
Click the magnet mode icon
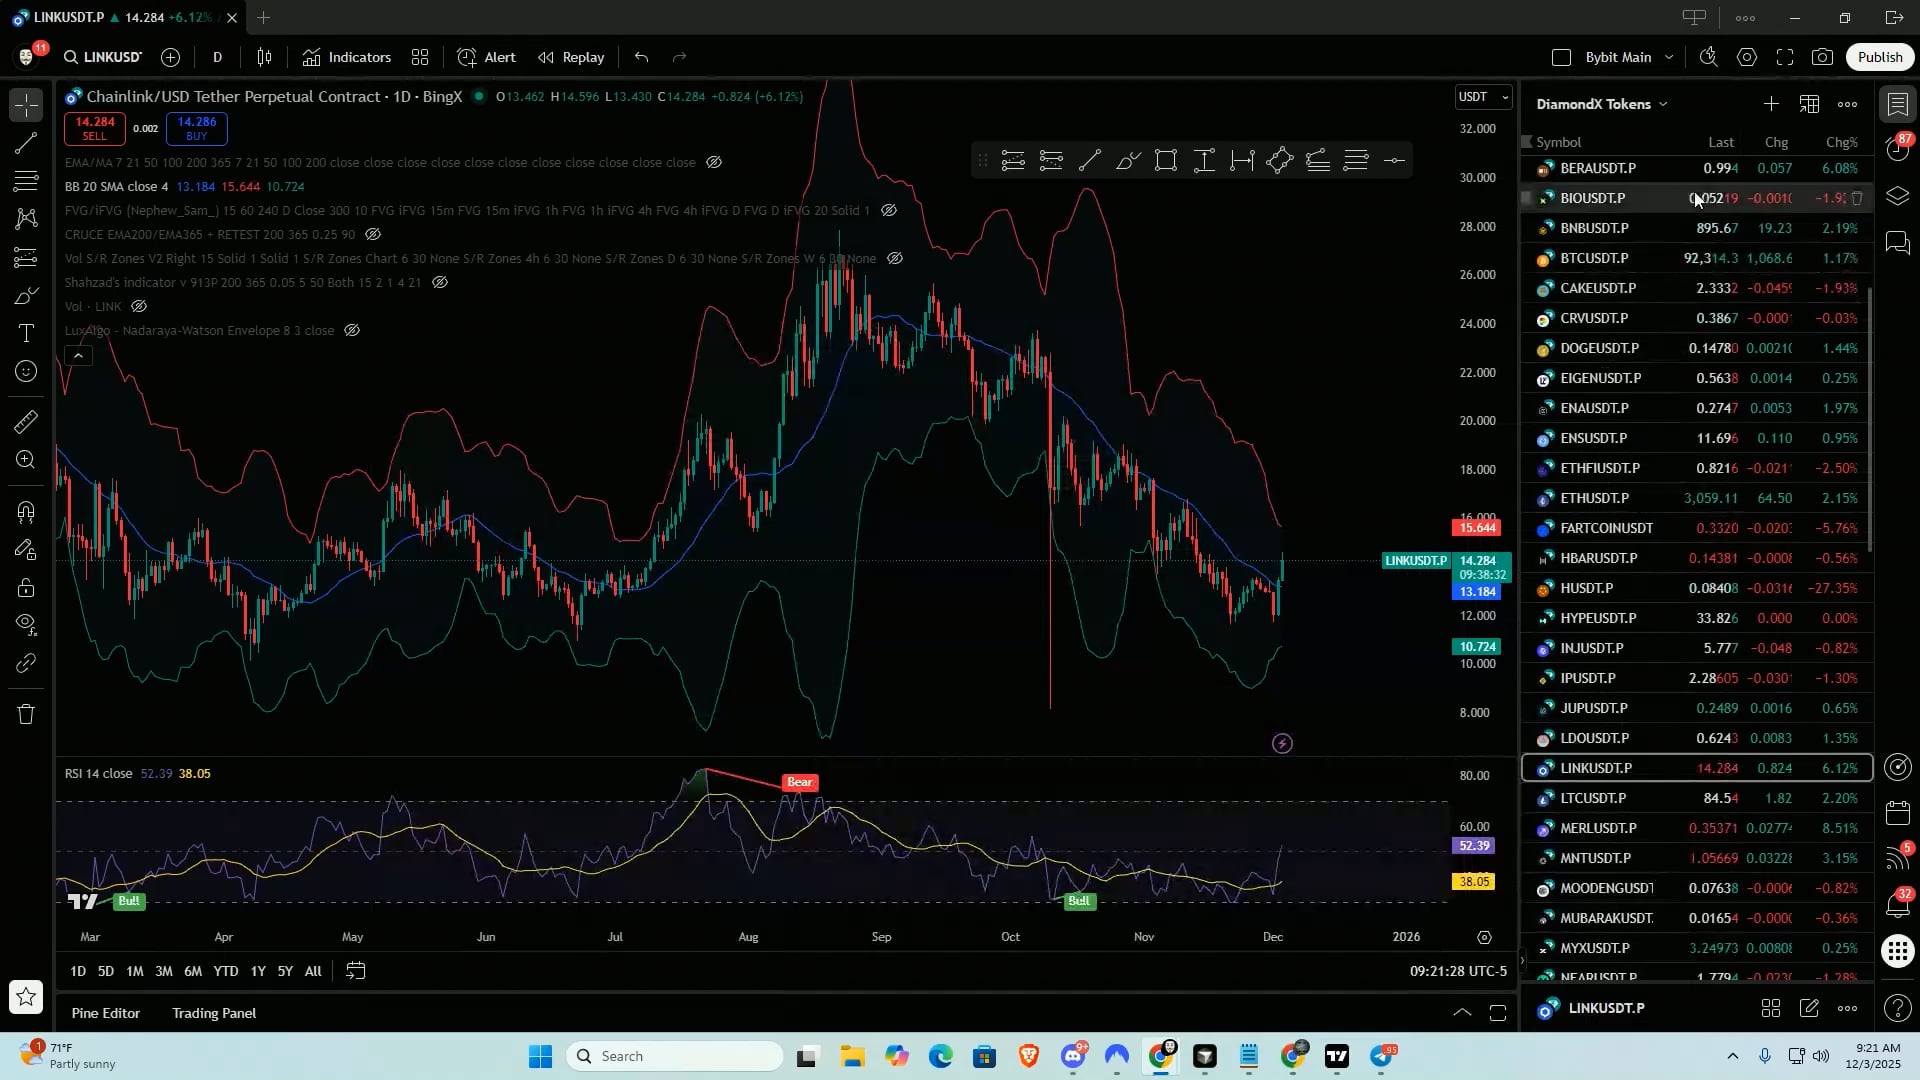pyautogui.click(x=27, y=512)
